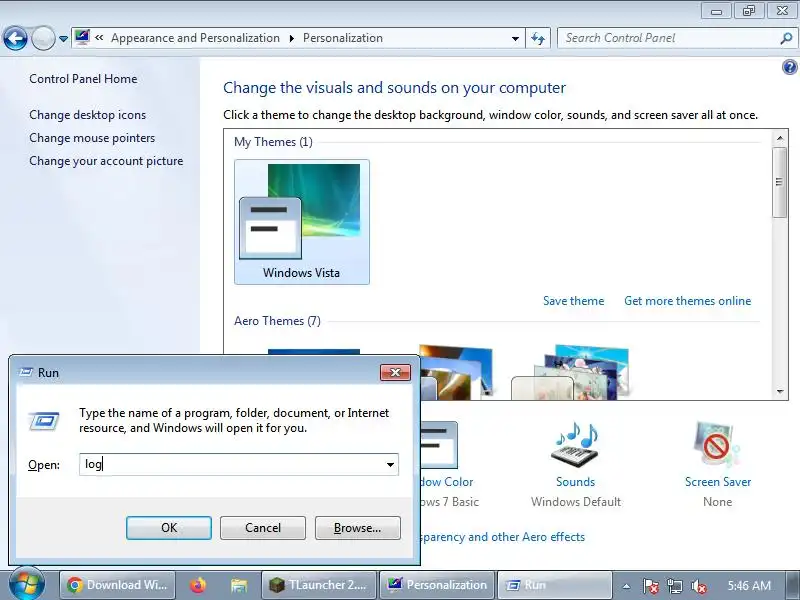The width and height of the screenshot is (800, 600).
Task: Select the Windows Vista theme
Action: point(302,221)
